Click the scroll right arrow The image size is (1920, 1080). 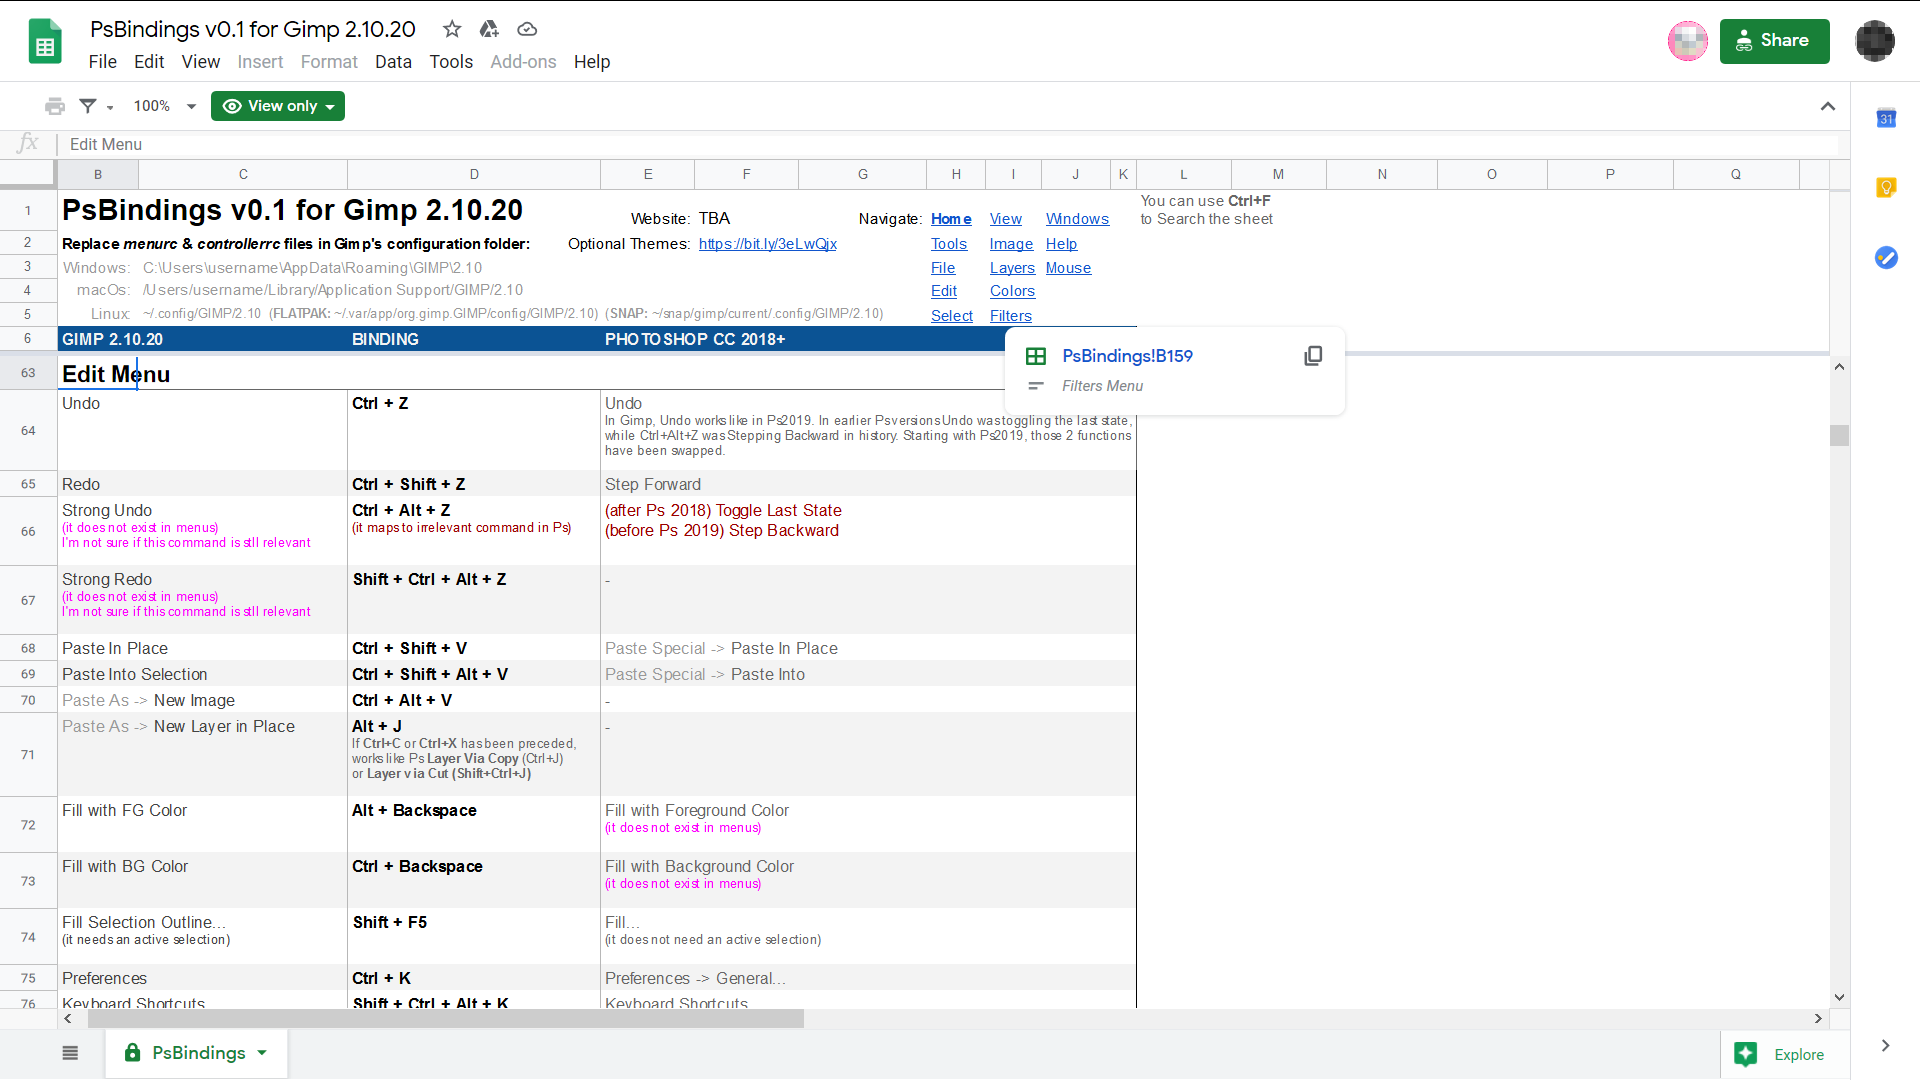coord(1818,1018)
